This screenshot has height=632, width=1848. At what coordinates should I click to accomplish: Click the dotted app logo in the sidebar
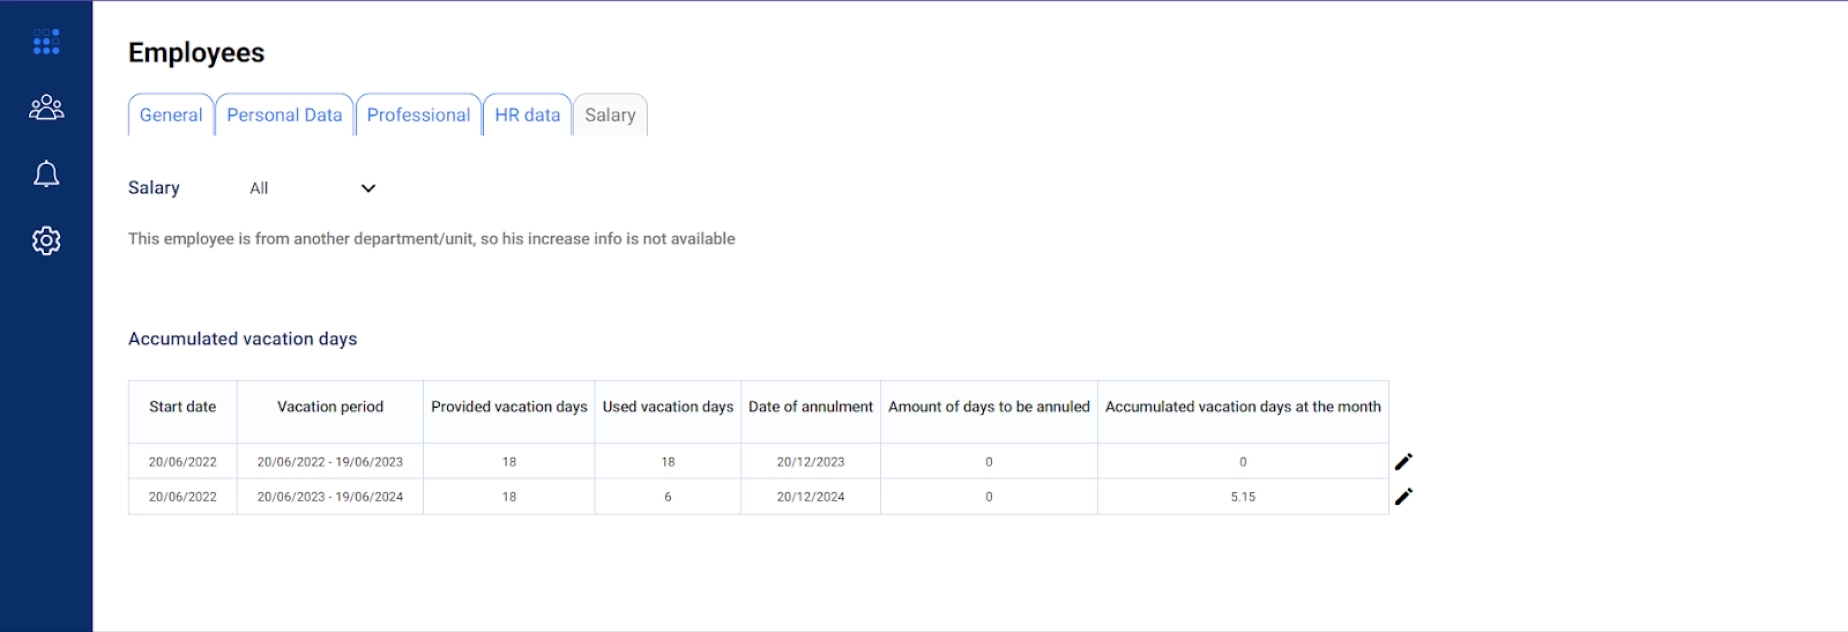46,42
